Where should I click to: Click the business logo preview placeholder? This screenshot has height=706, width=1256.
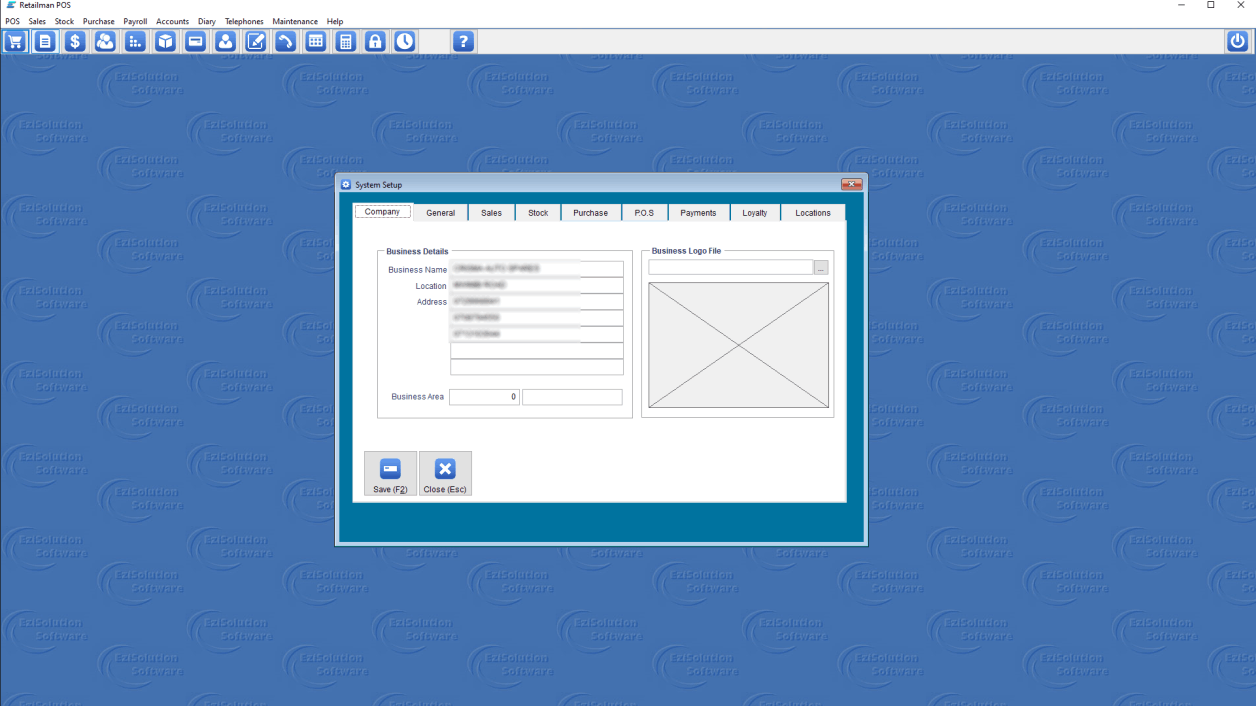tap(739, 345)
